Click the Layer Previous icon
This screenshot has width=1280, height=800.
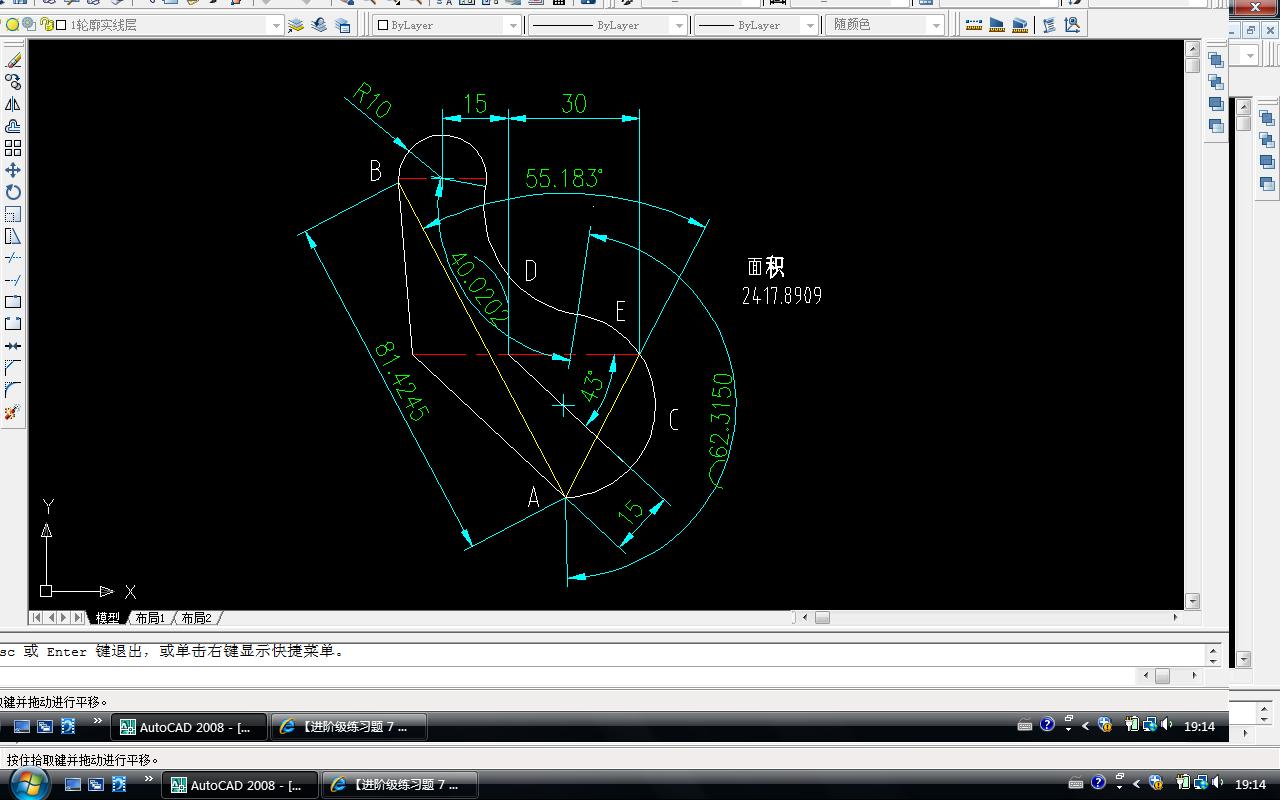pyautogui.click(x=320, y=25)
